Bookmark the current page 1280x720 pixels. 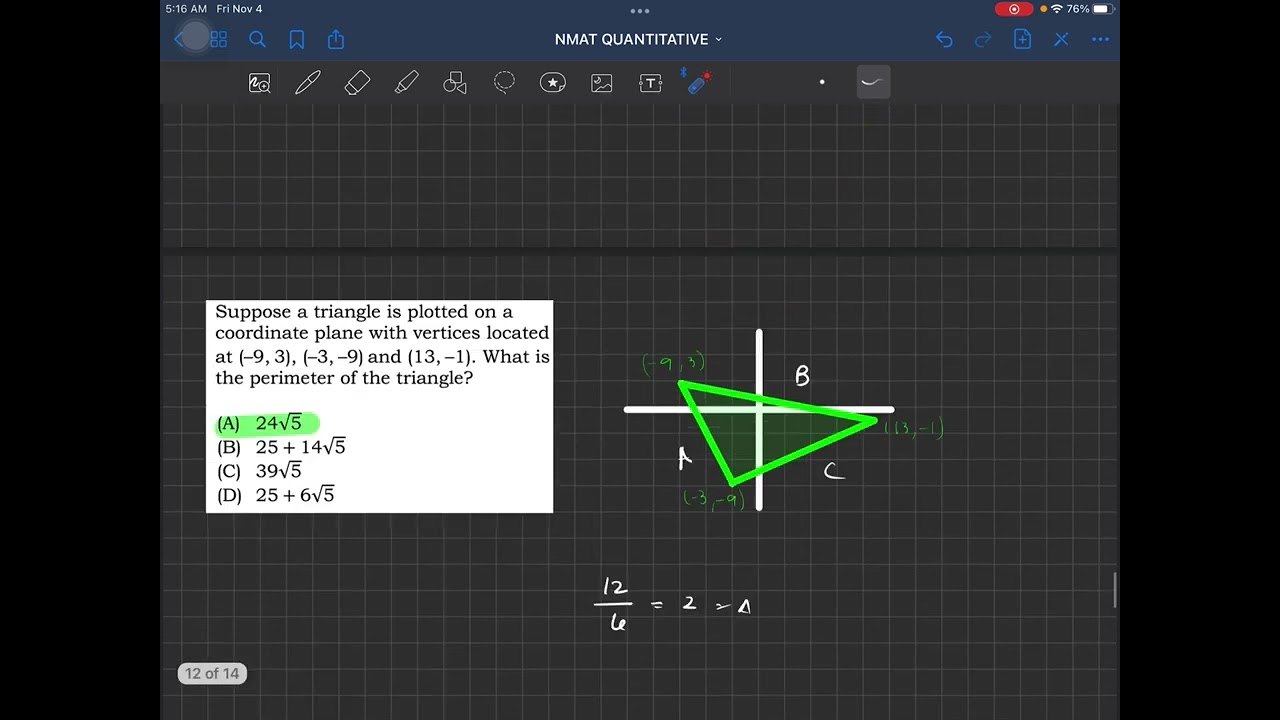pyautogui.click(x=297, y=40)
